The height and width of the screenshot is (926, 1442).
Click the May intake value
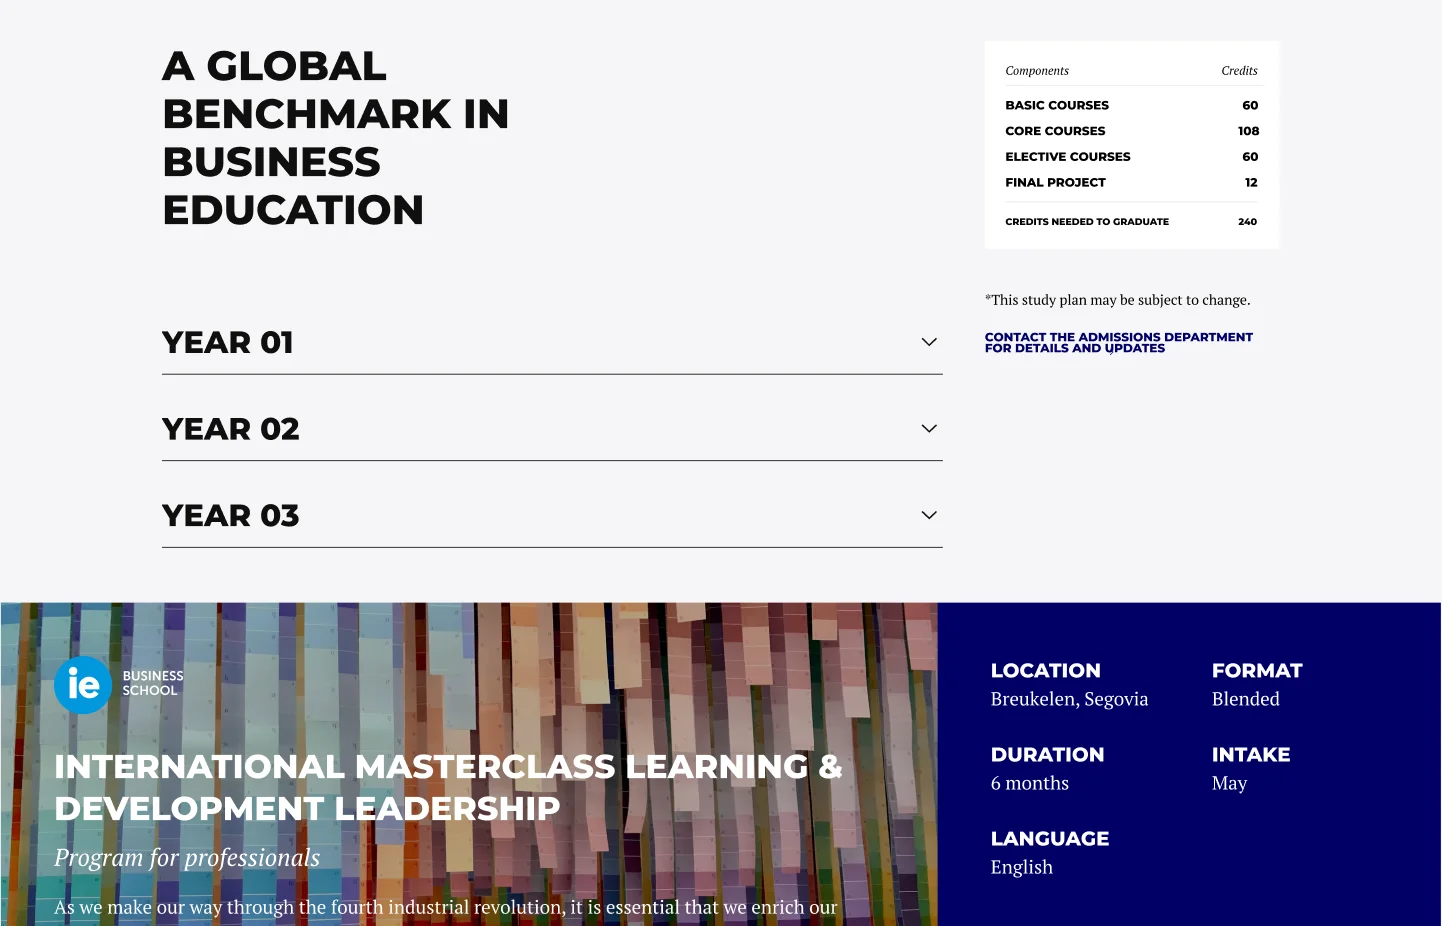coord(1229,783)
